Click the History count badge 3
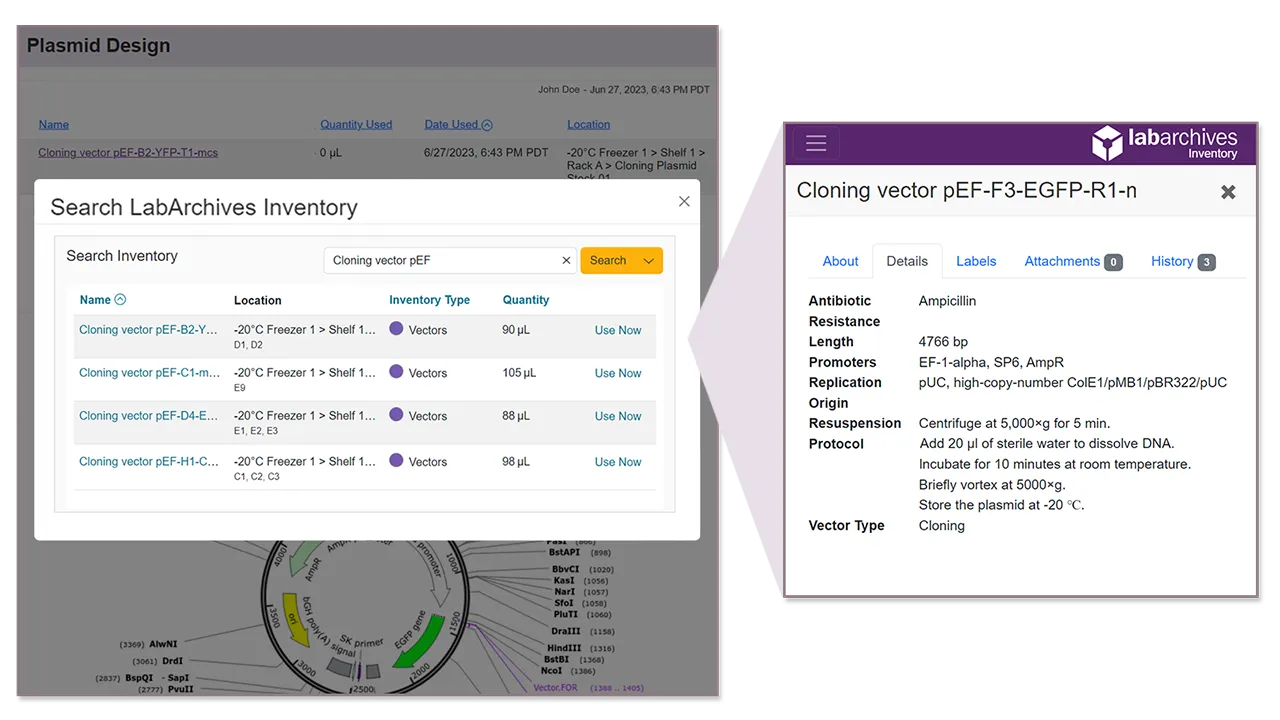The width and height of the screenshot is (1280, 720). (x=1206, y=262)
